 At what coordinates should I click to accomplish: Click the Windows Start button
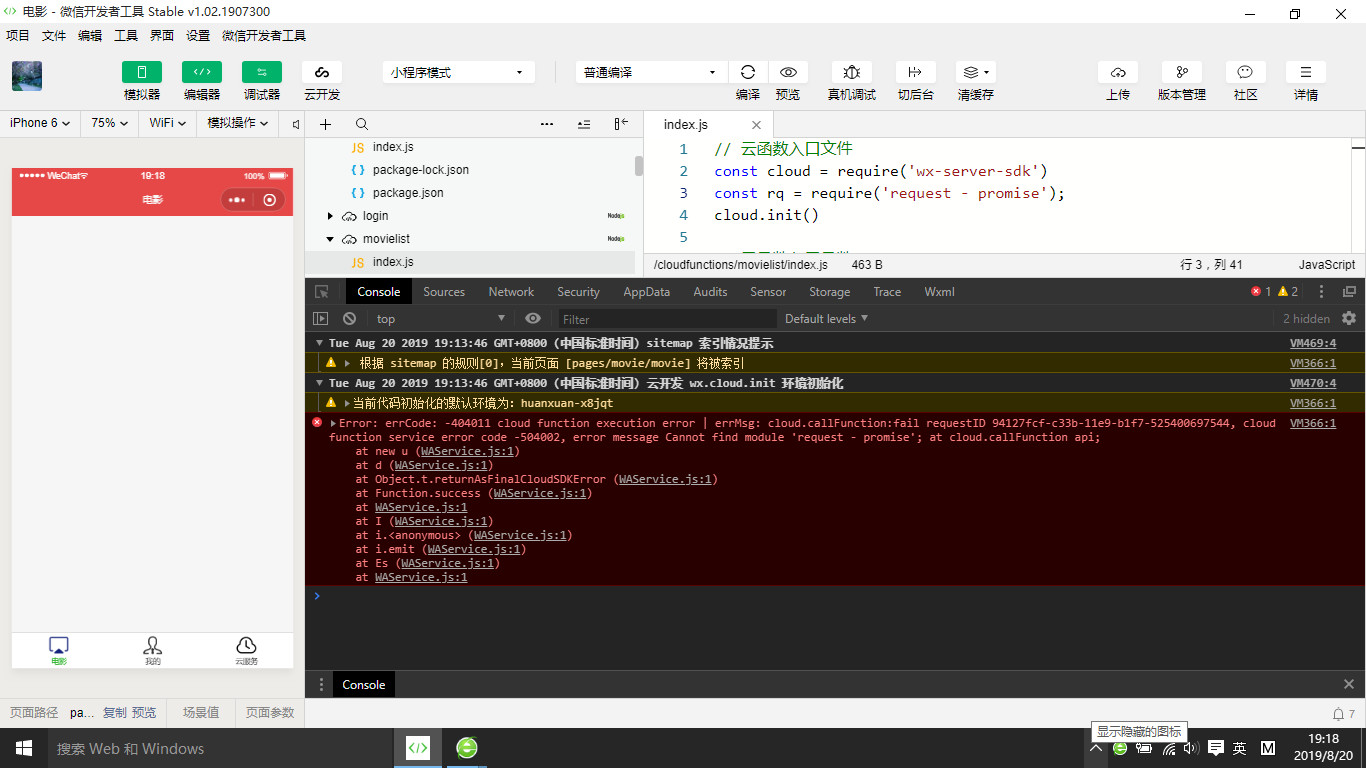(x=23, y=748)
